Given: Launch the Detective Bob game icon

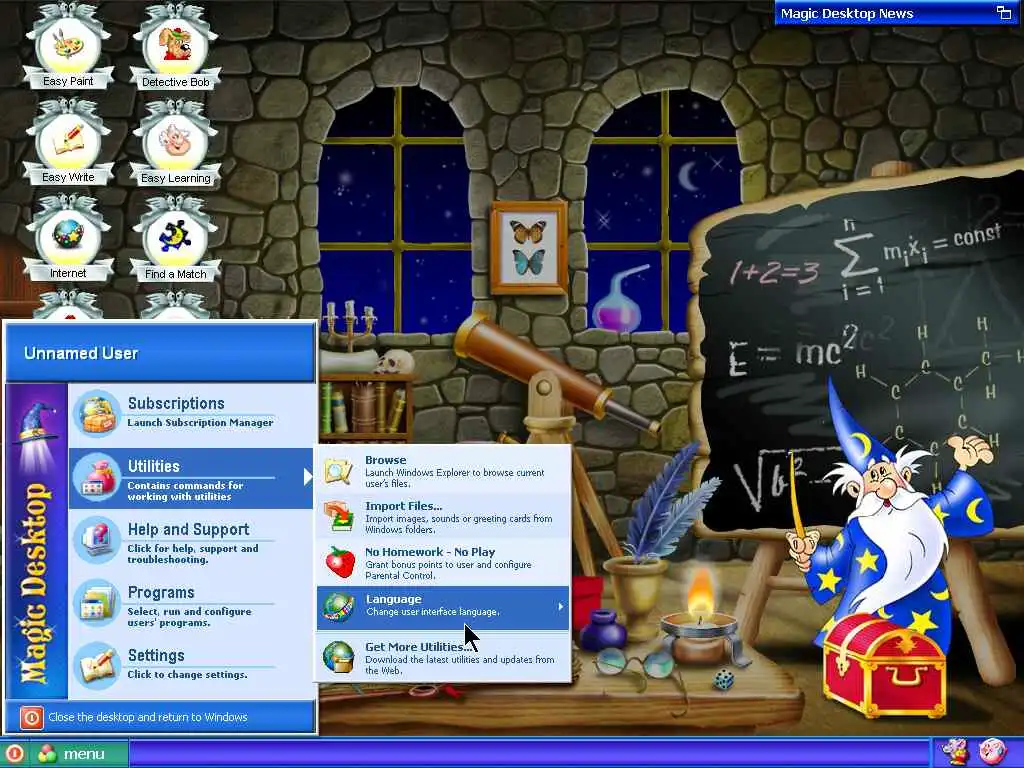Looking at the screenshot, I should [175, 46].
